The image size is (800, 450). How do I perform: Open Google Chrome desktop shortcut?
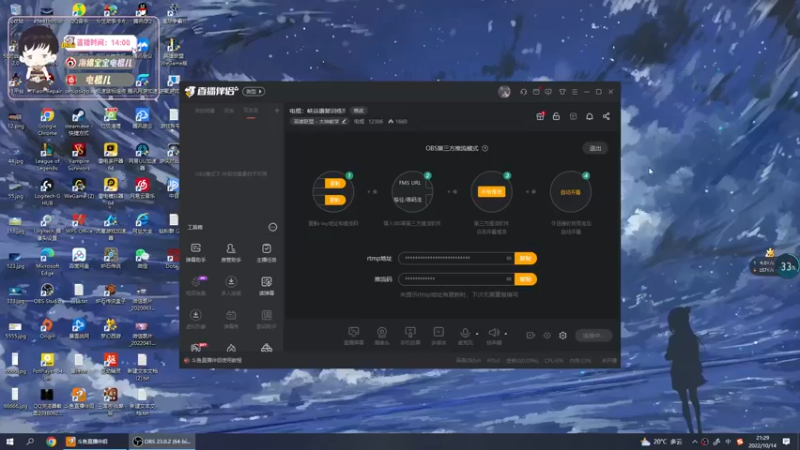pyautogui.click(x=47, y=122)
